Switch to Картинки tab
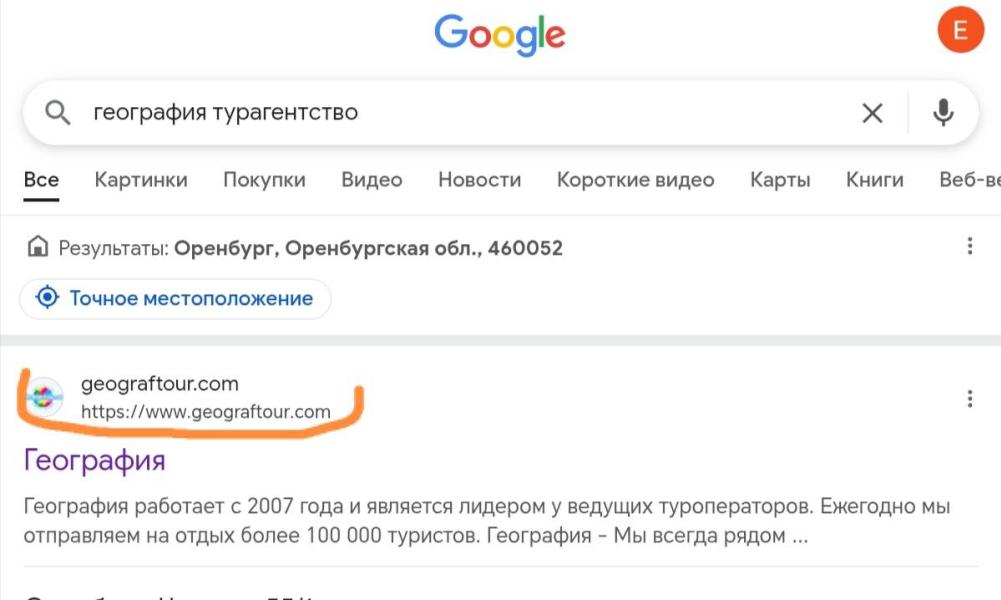The height and width of the screenshot is (600, 1001). tap(141, 180)
